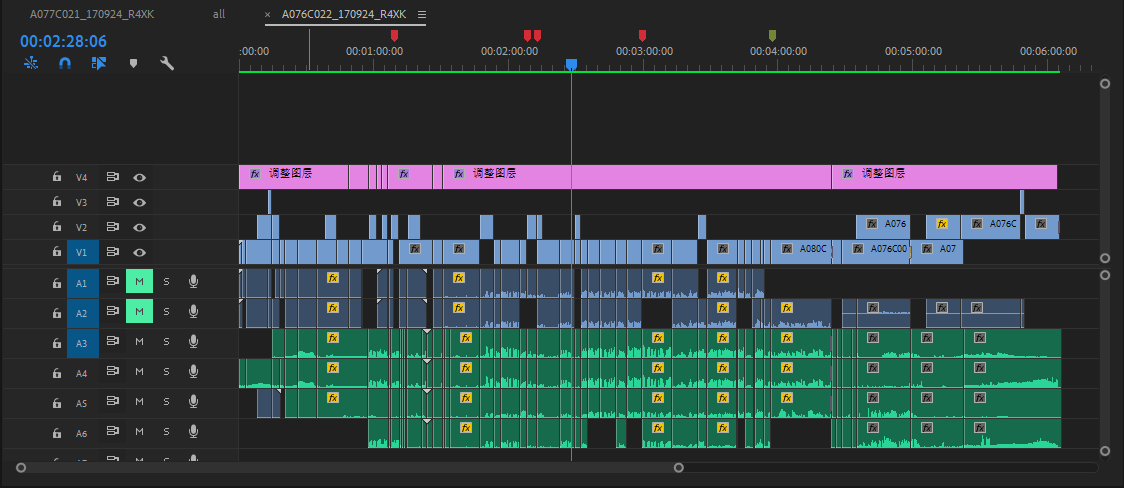Click the green marker near 00:04:00:00
Image resolution: width=1124 pixels, height=488 pixels.
(771, 36)
